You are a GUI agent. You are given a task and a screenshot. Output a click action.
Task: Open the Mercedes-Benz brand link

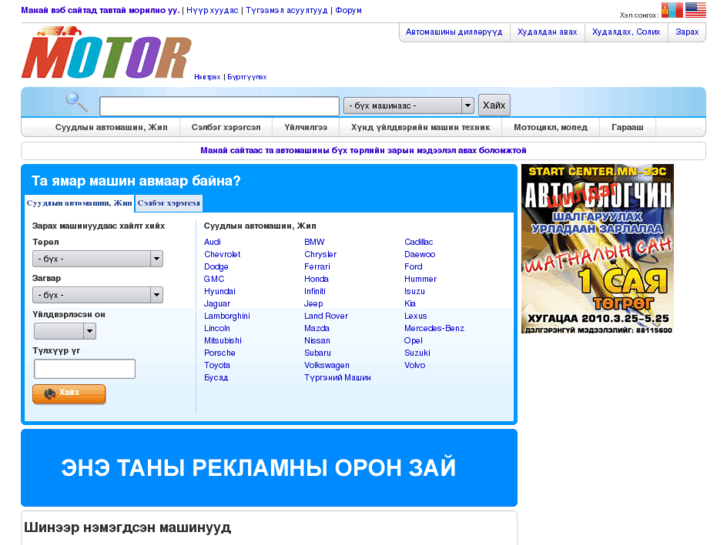434,328
